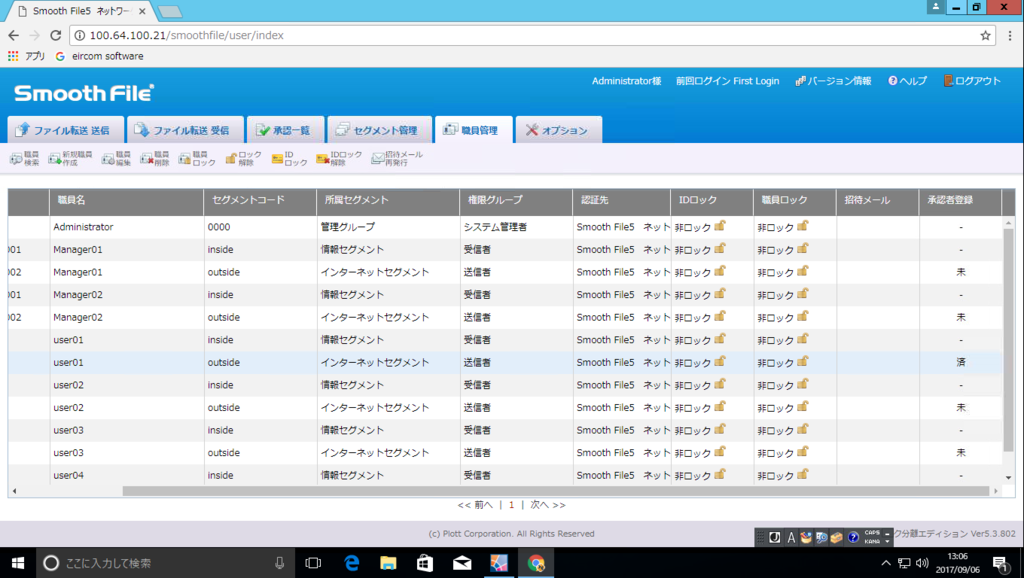Open the Windows Start menu
Viewport: 1024px width, 578px height.
[18, 563]
